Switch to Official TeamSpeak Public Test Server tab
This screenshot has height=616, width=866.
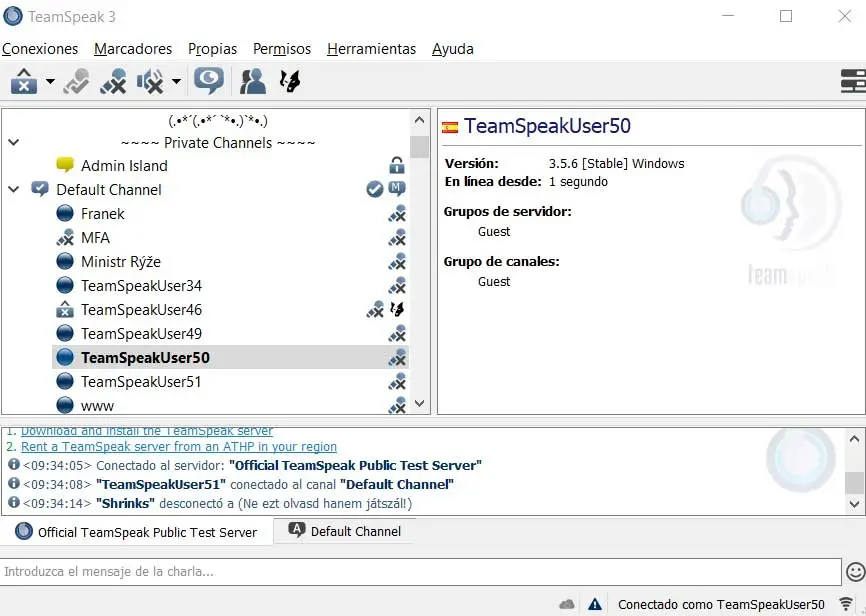point(136,532)
